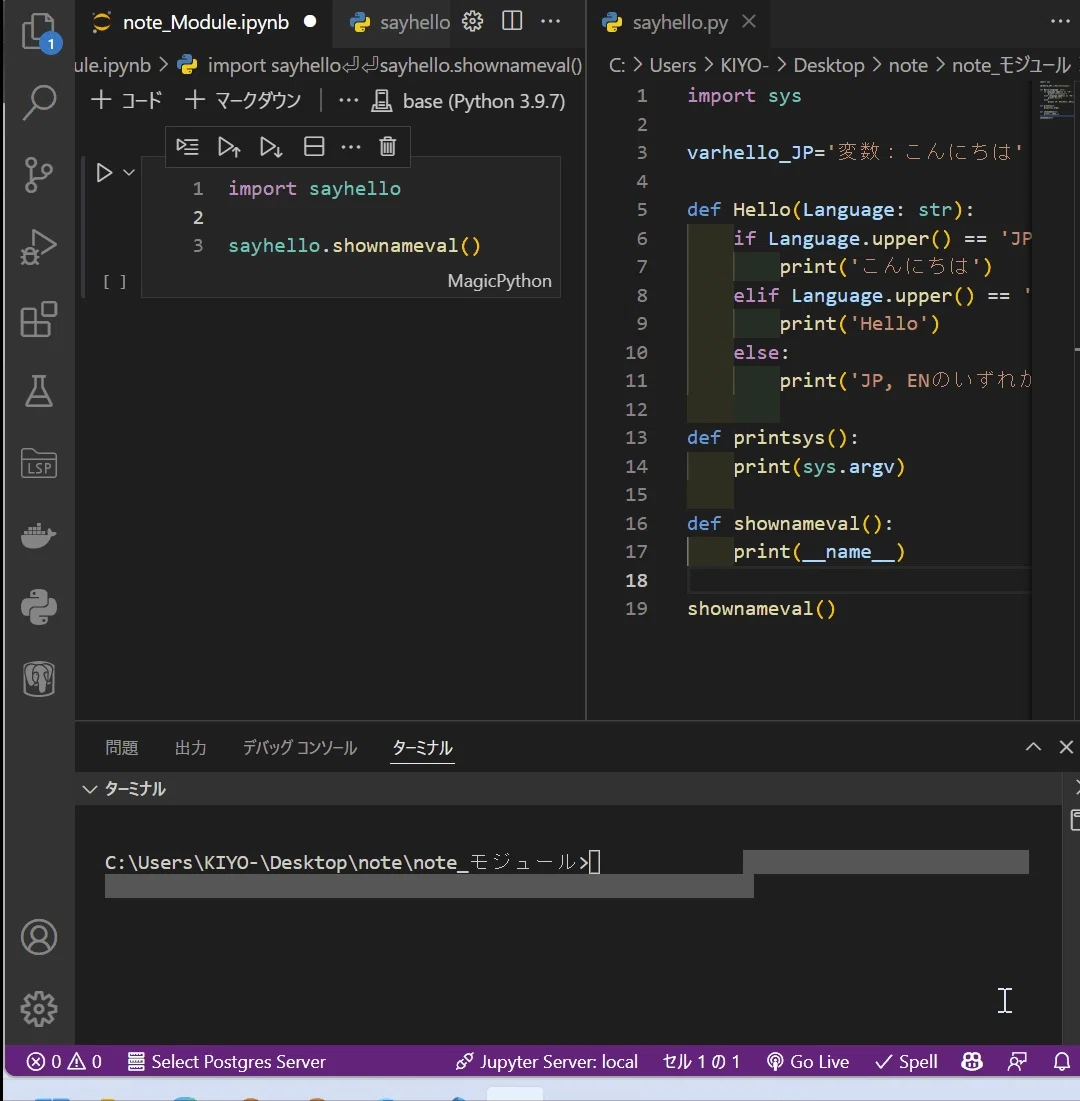Run the notebook cell
This screenshot has width=1080, height=1101.
pyautogui.click(x=104, y=173)
